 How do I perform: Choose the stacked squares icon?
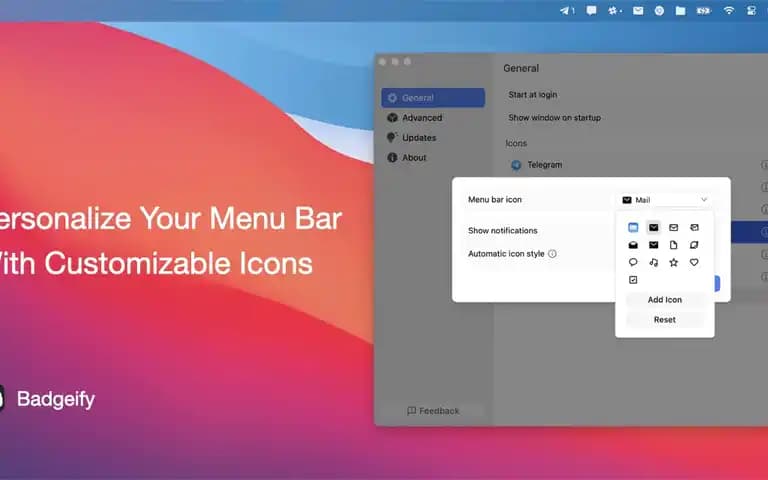(694, 245)
